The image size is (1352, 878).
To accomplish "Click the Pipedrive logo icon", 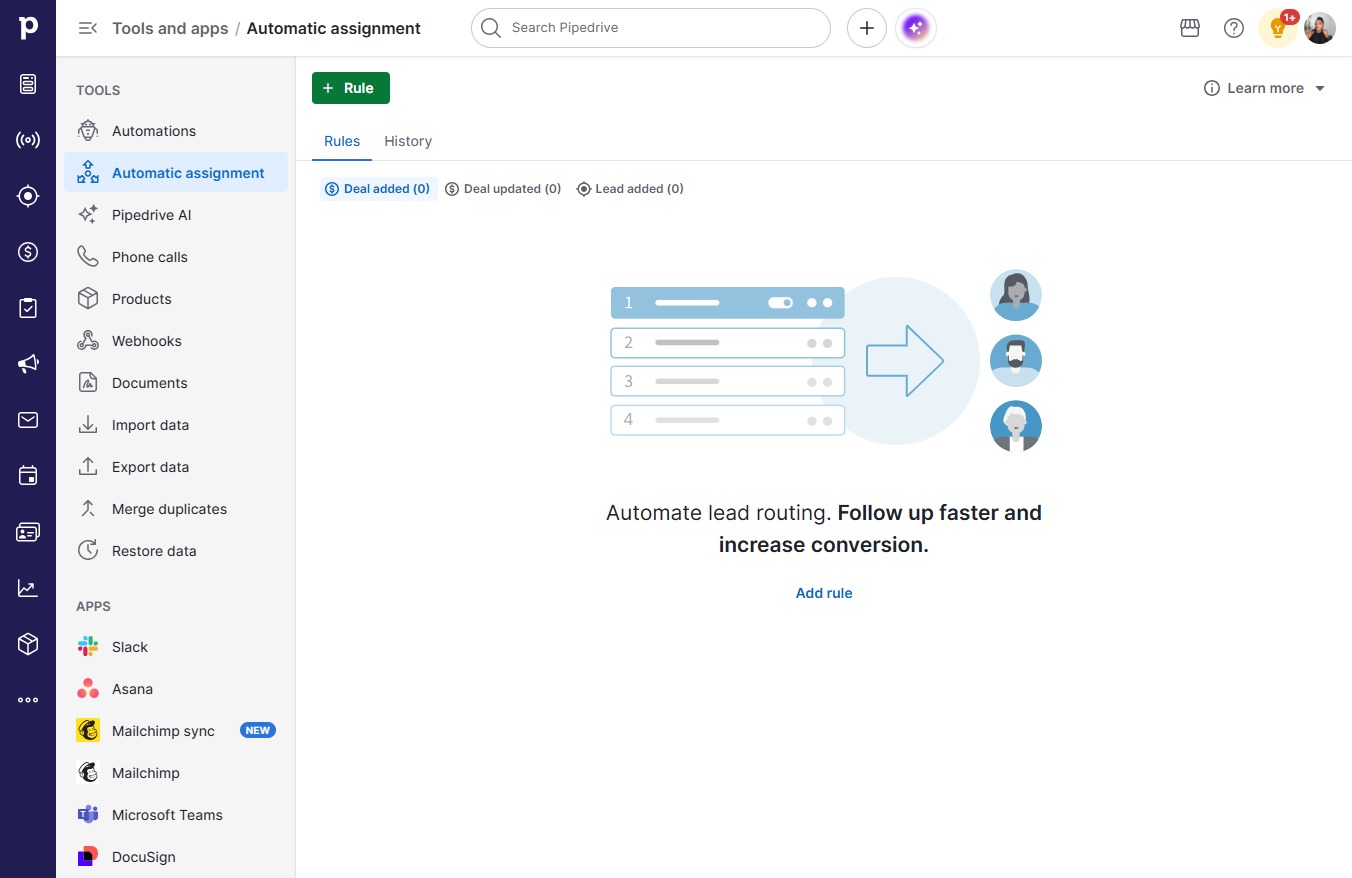I will 28,28.
